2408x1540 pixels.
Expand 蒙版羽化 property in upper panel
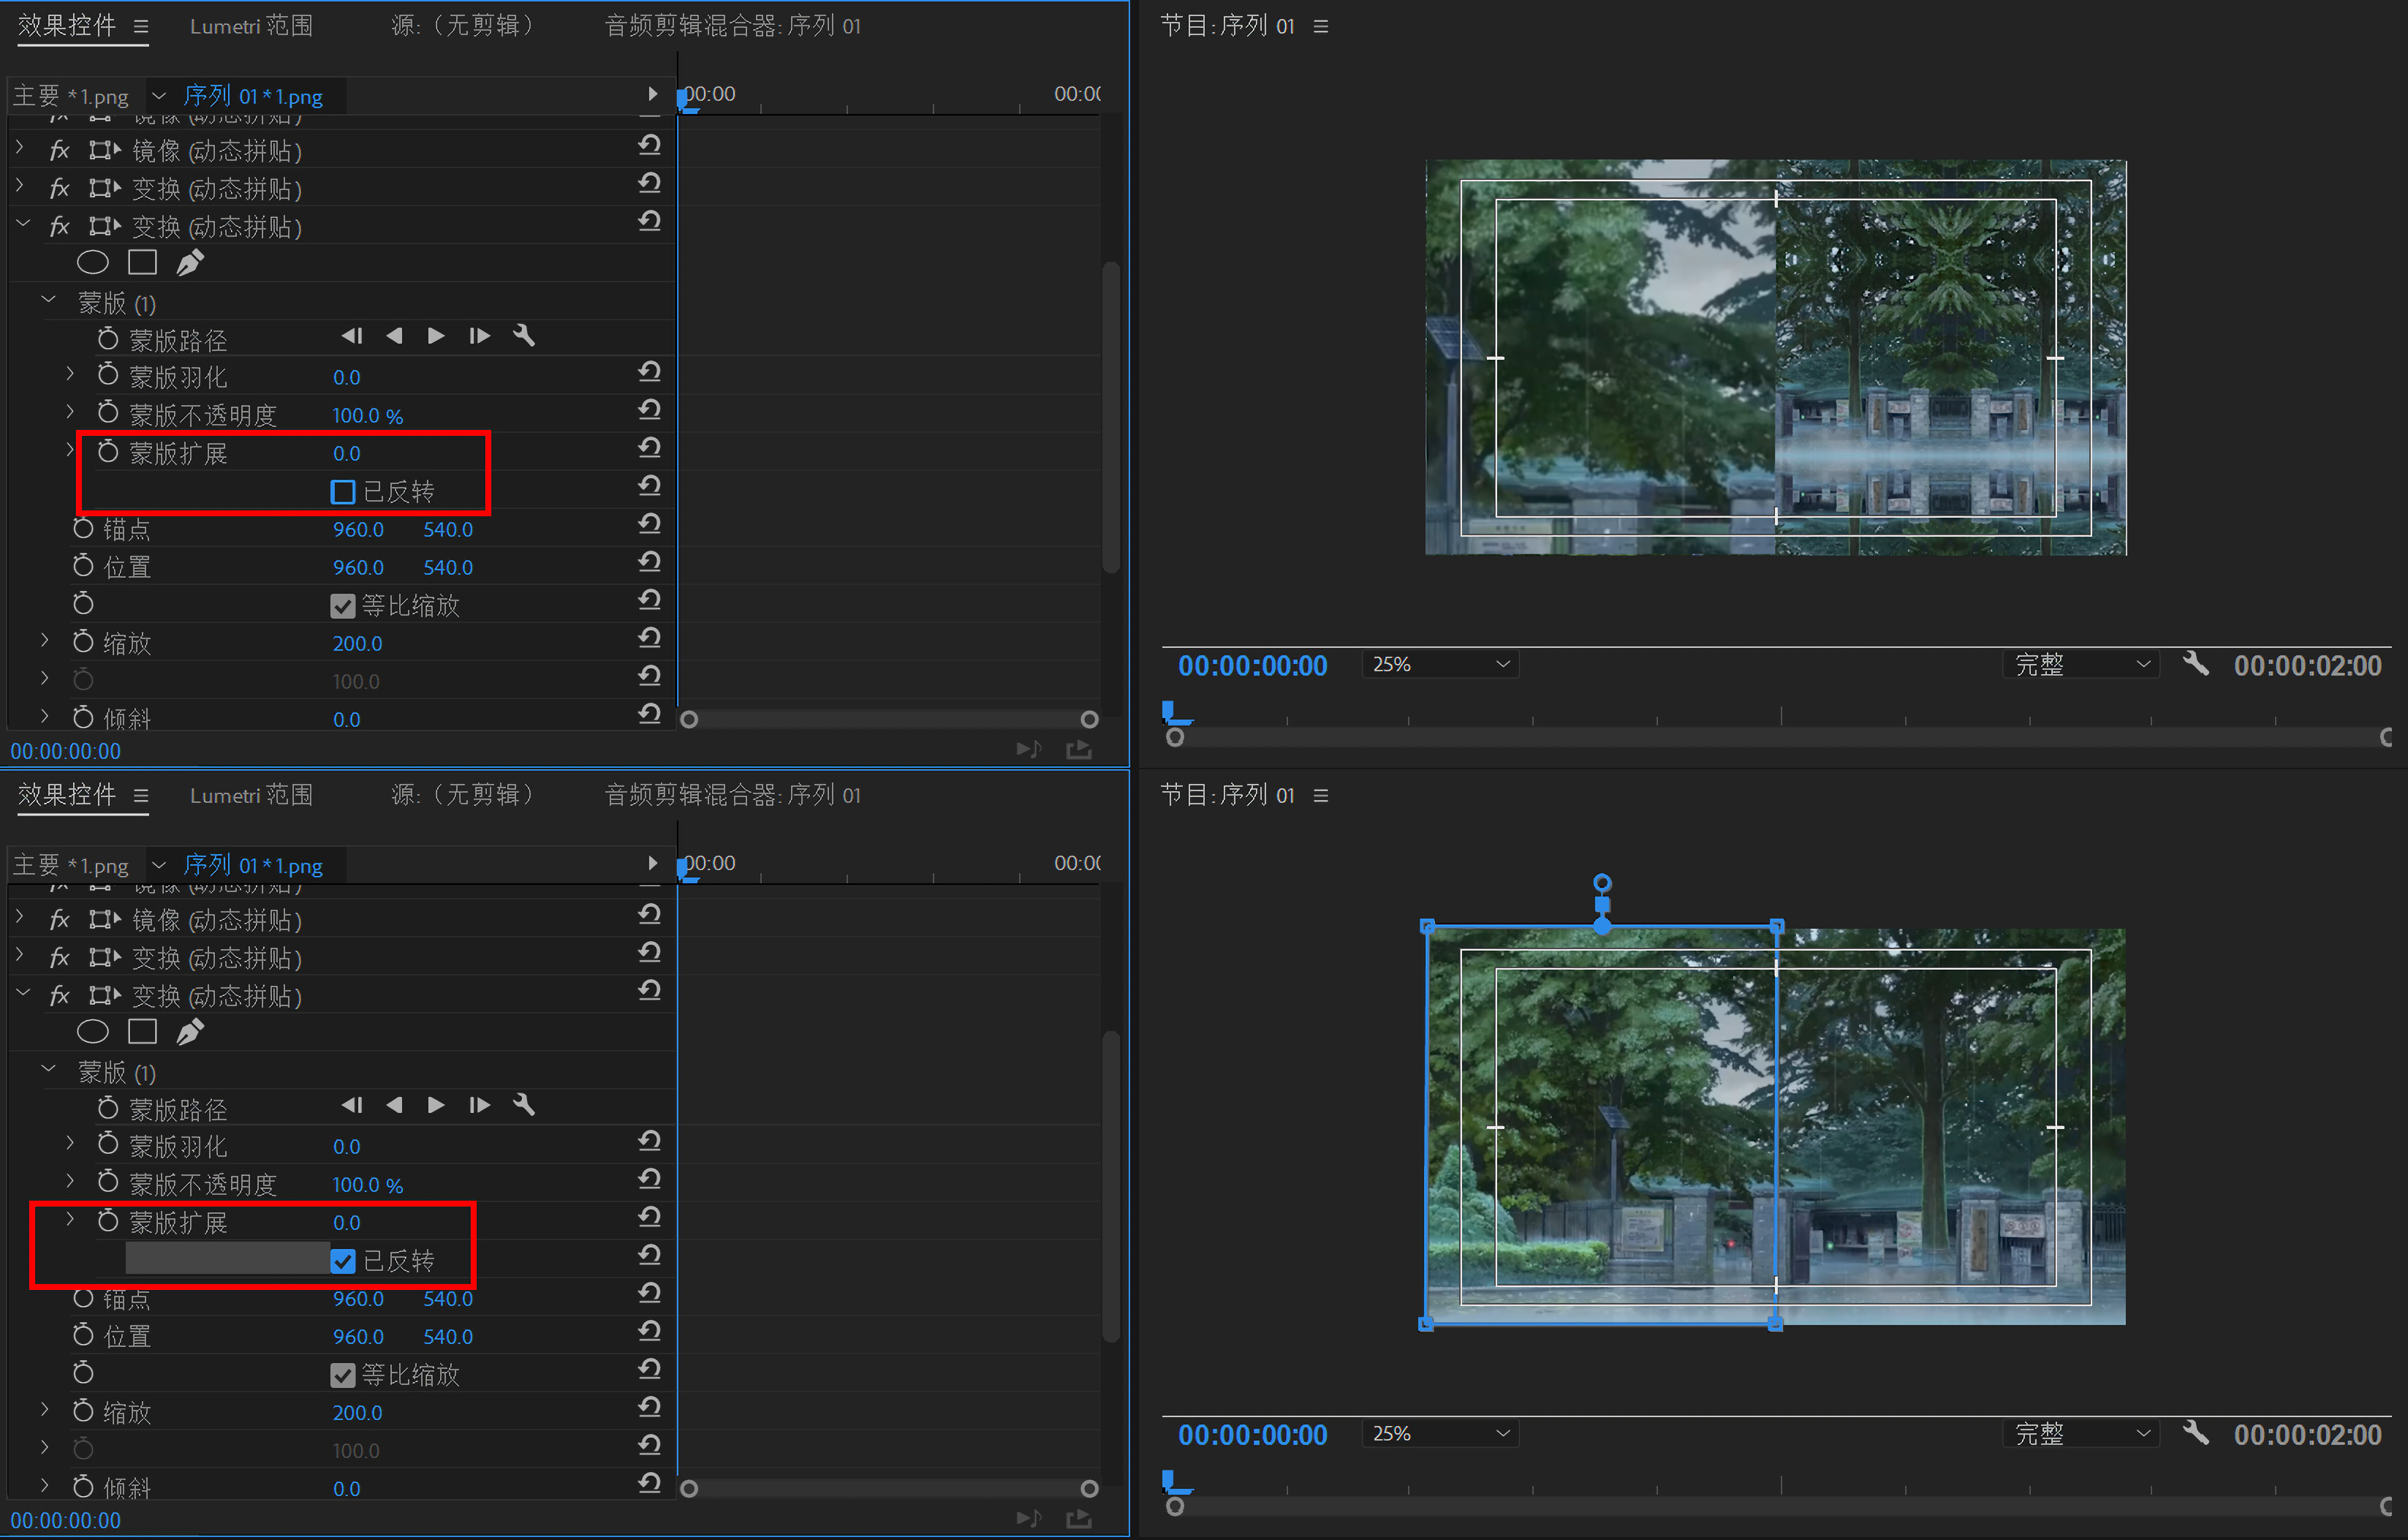pyautogui.click(x=70, y=374)
